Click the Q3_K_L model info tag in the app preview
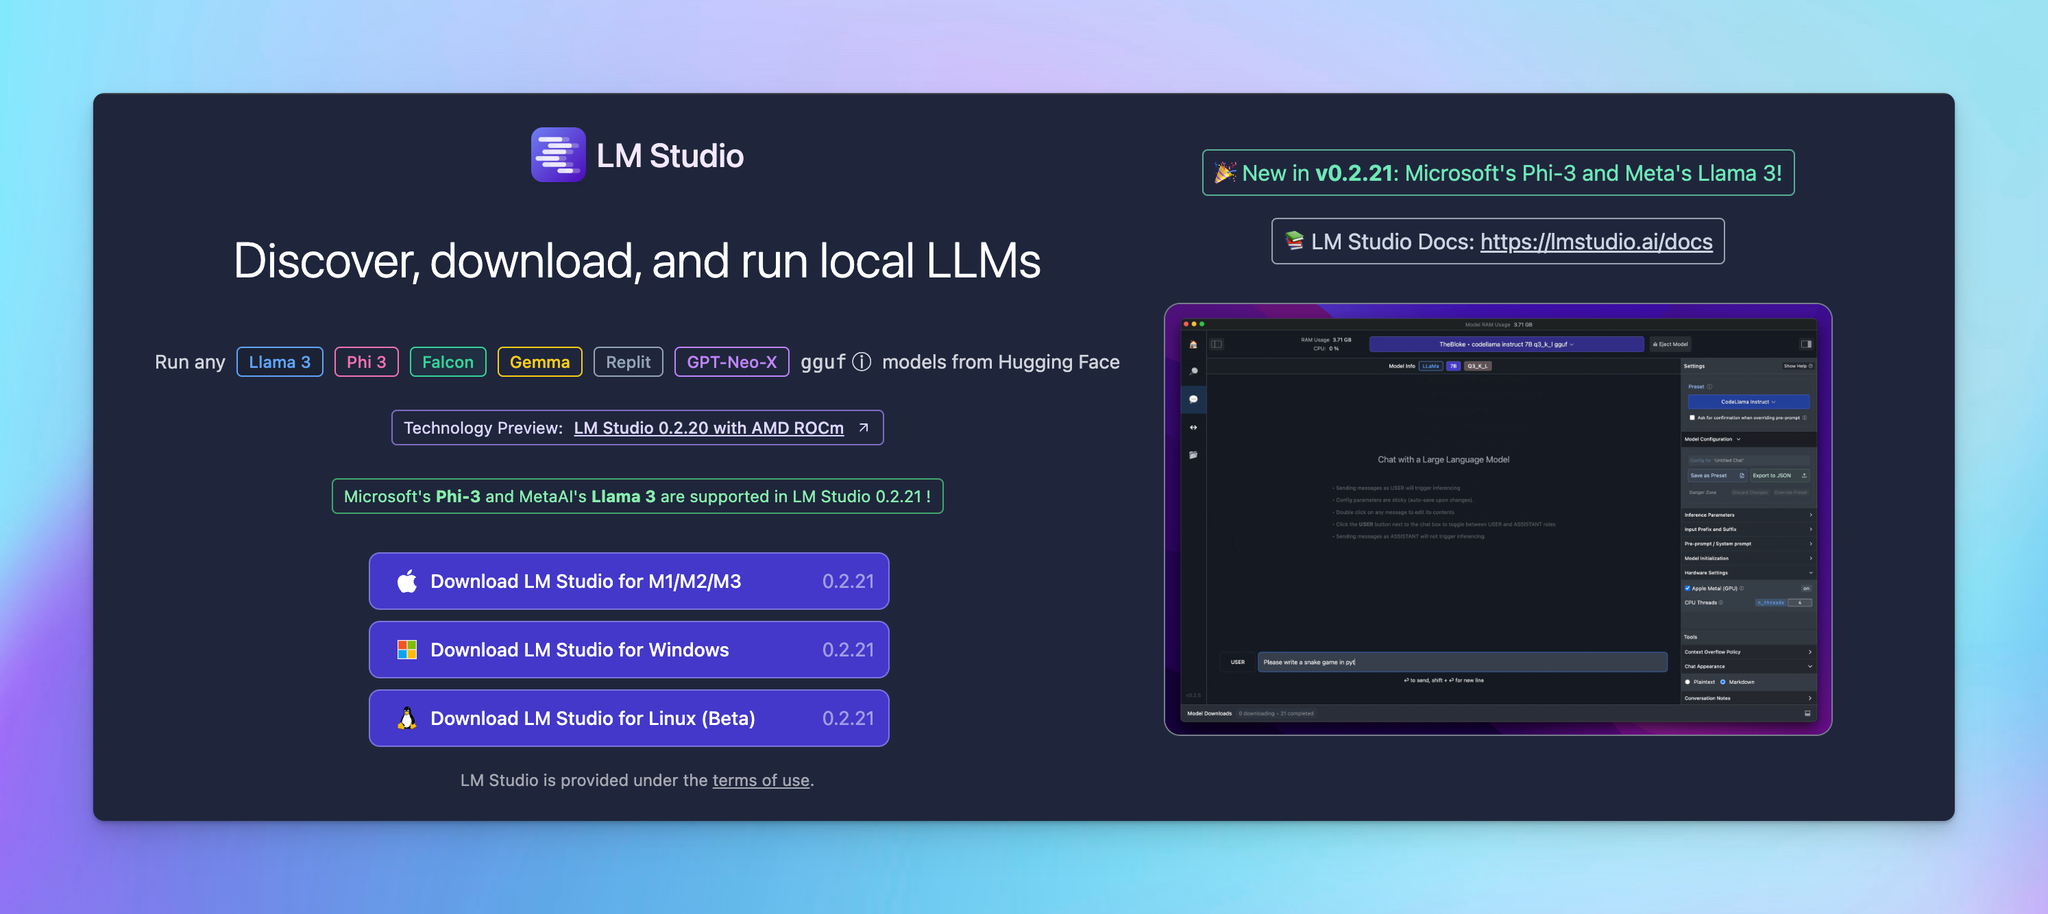 (x=1478, y=366)
